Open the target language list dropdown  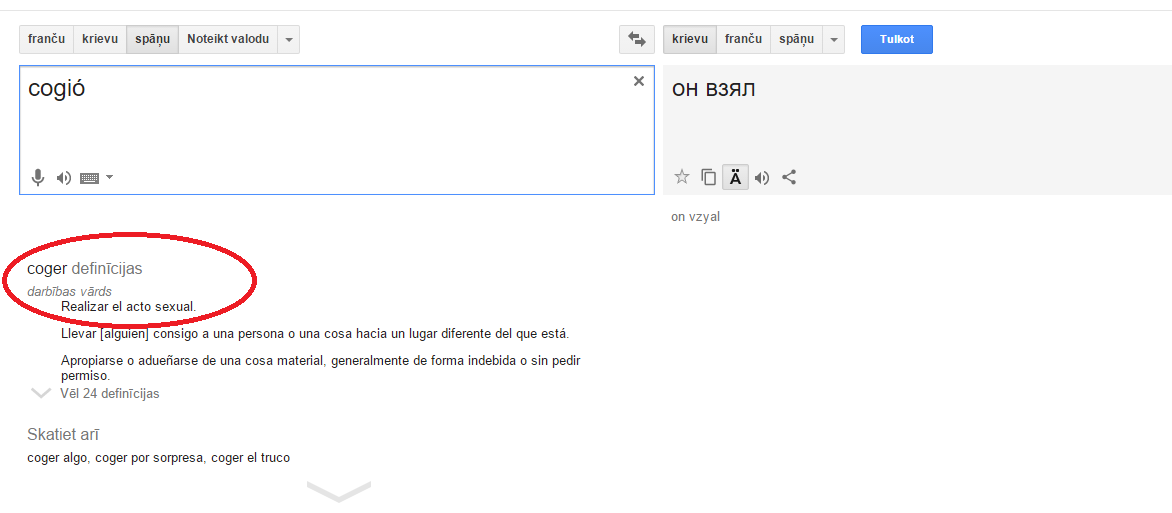833,40
